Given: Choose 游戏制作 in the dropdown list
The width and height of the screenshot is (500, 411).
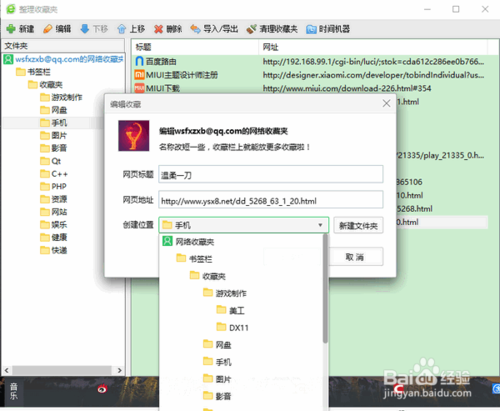Looking at the screenshot, I should [x=225, y=293].
